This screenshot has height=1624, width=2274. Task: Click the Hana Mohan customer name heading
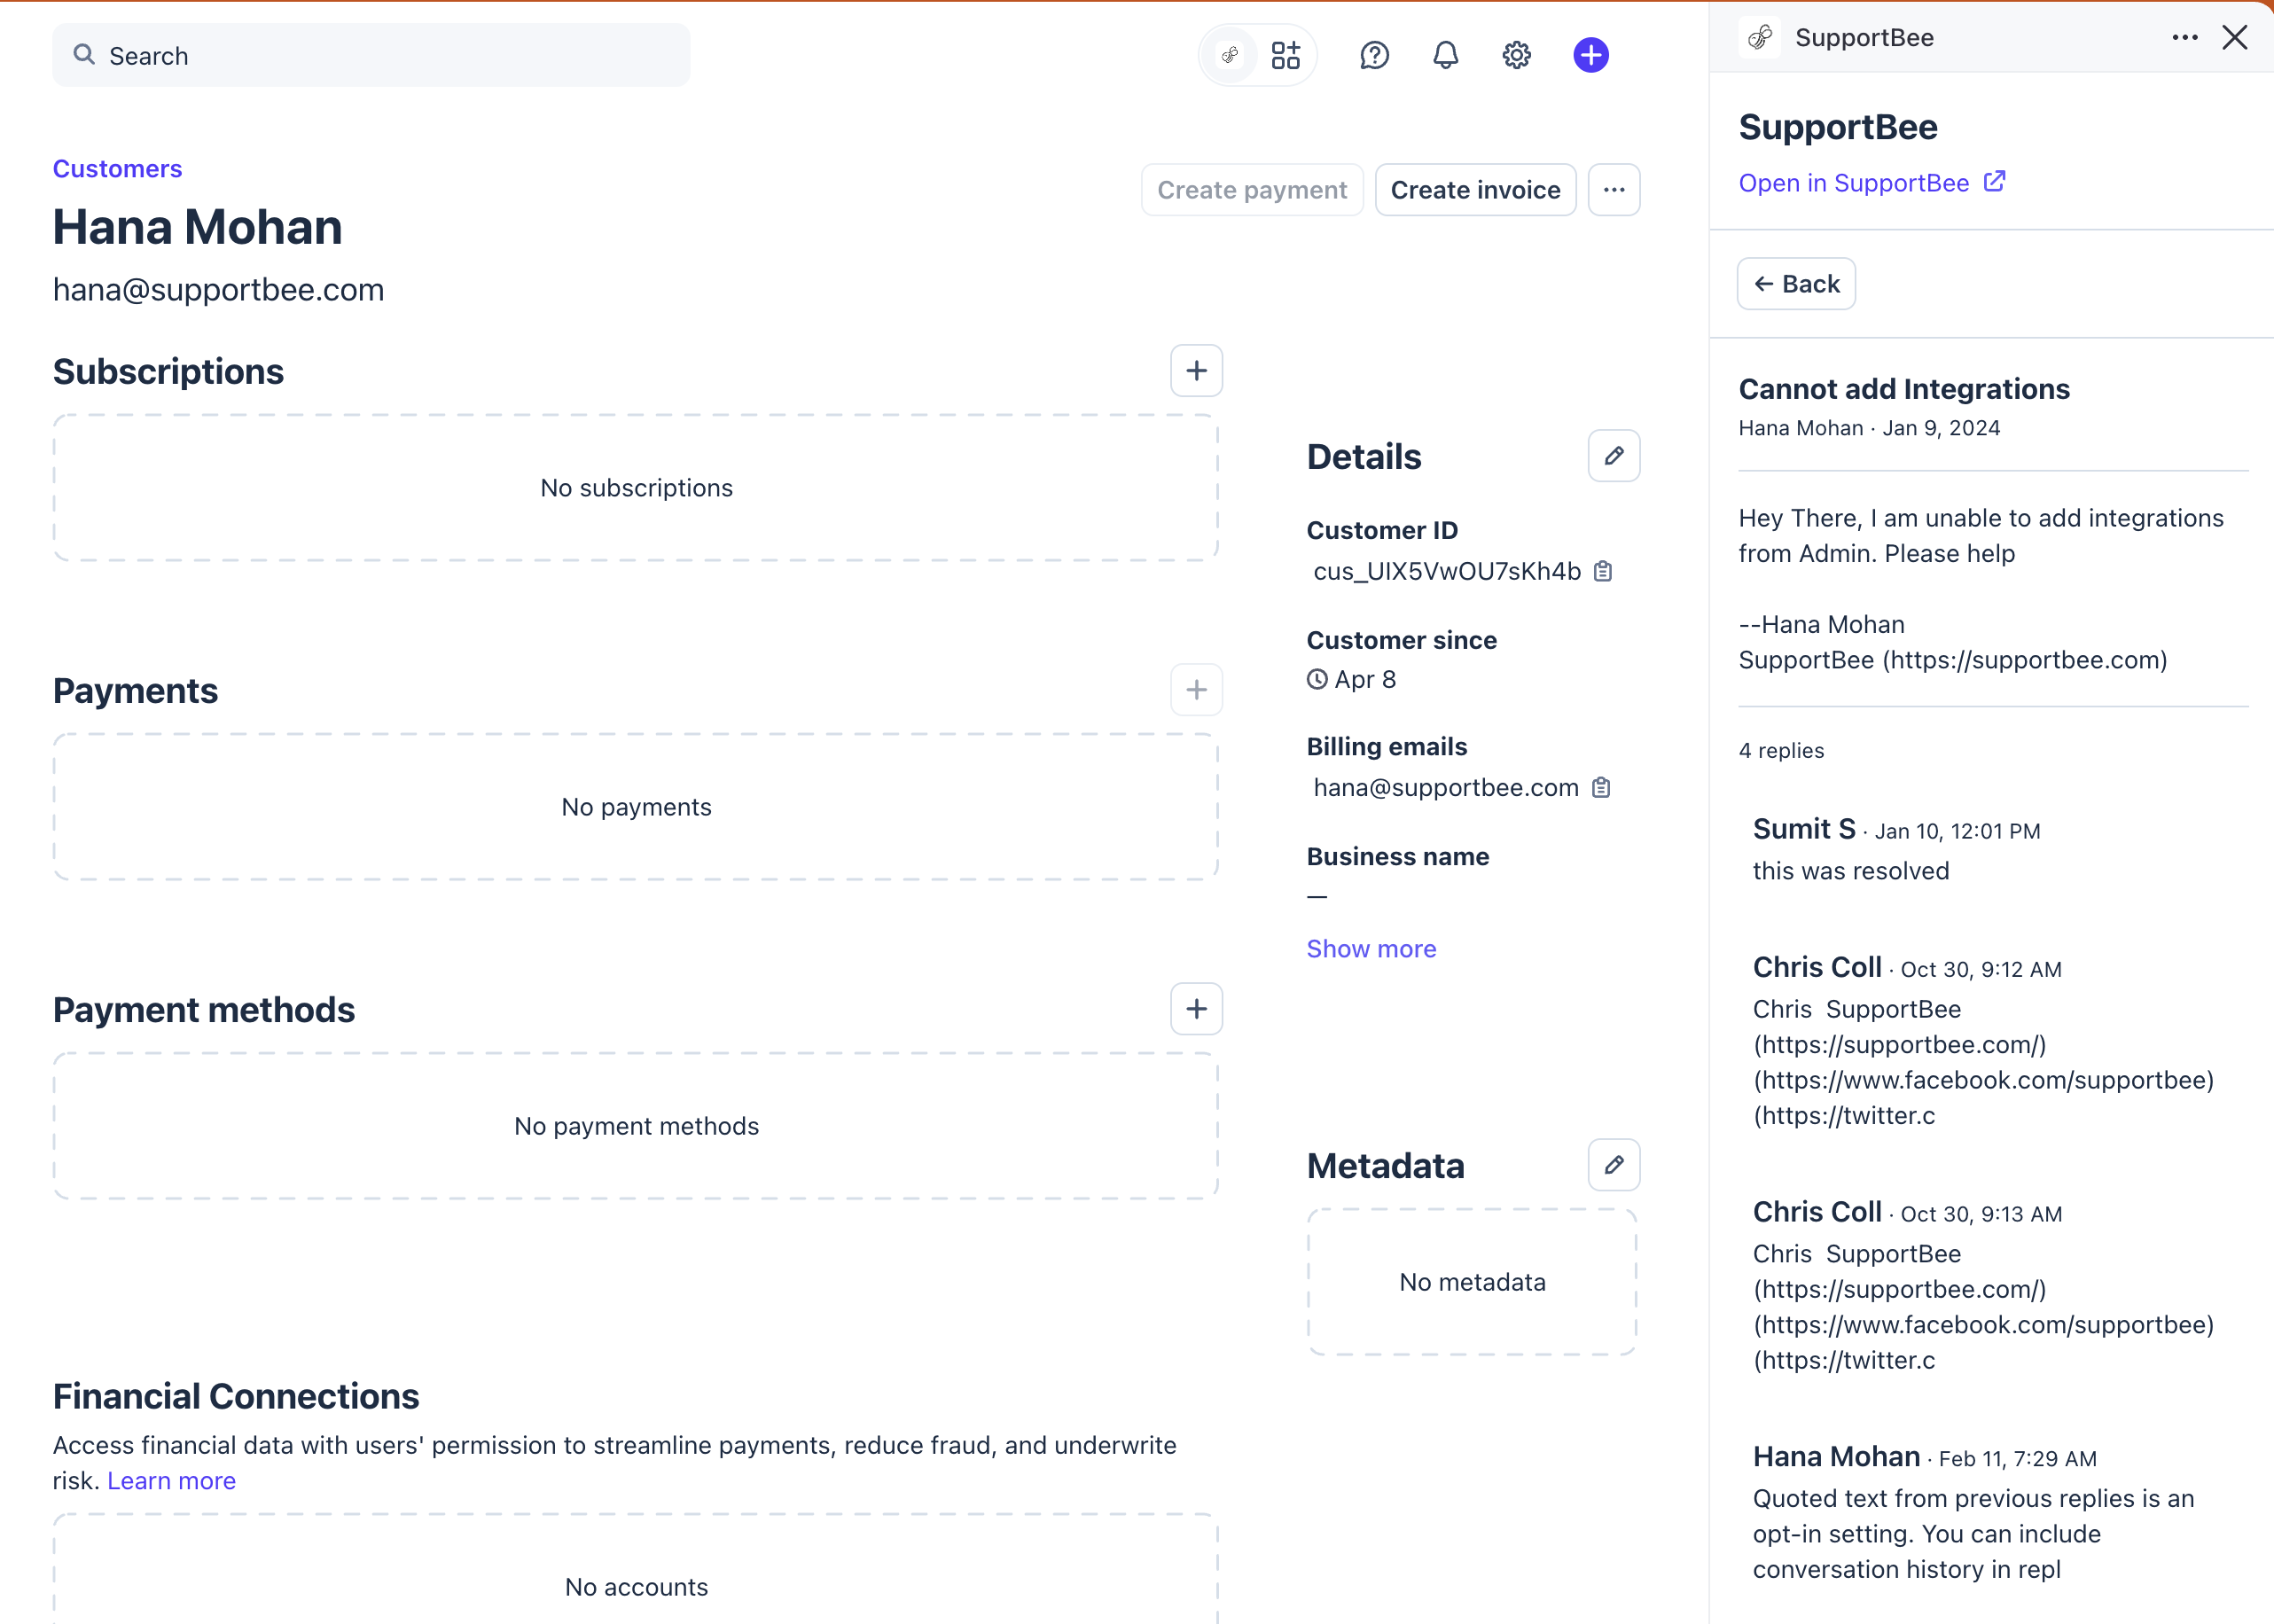coord(197,226)
